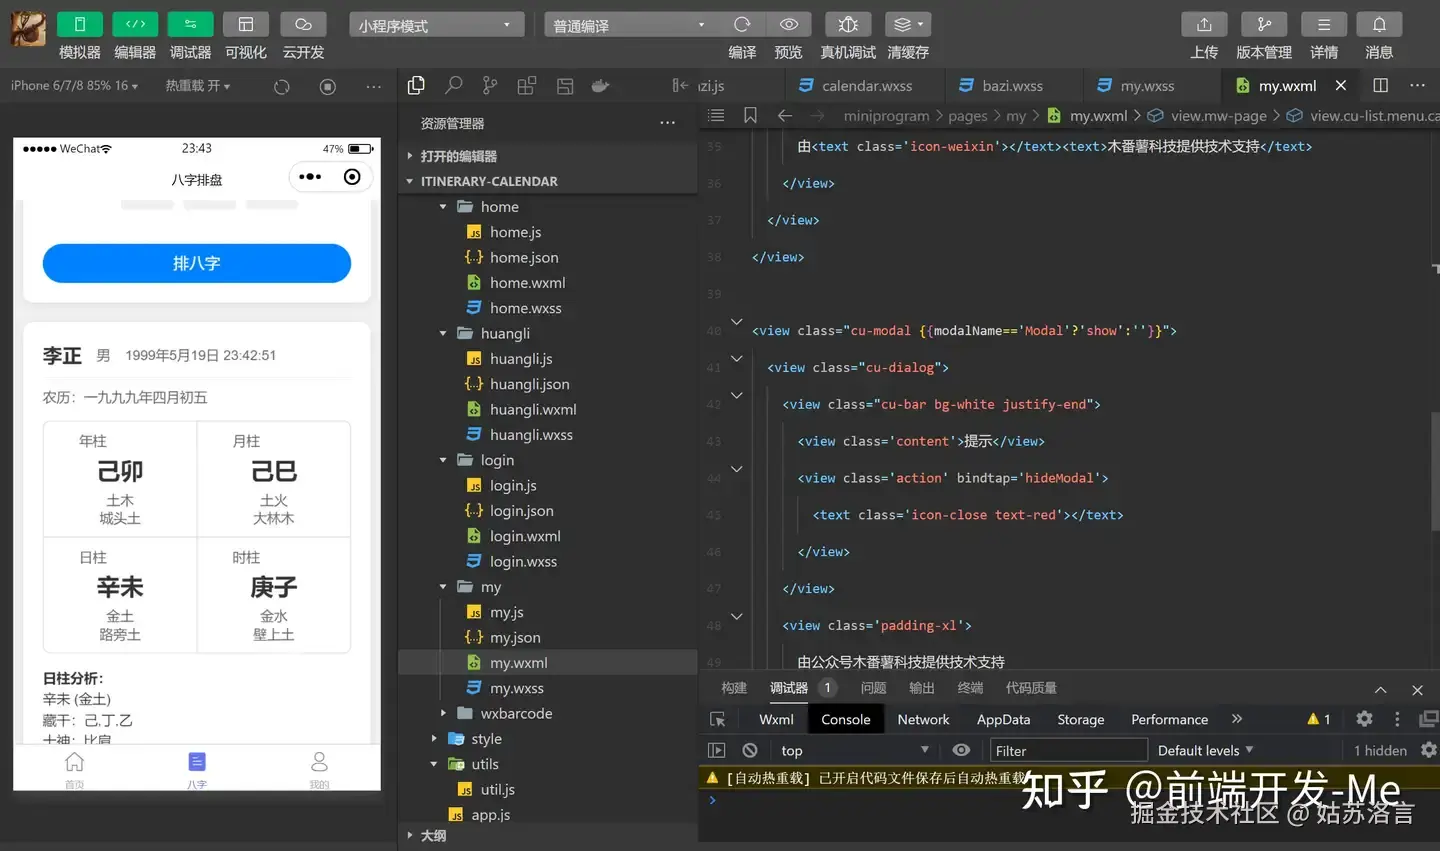Screen dimensions: 1440x851
Task: Open the top context dropdown
Action: [855, 751]
